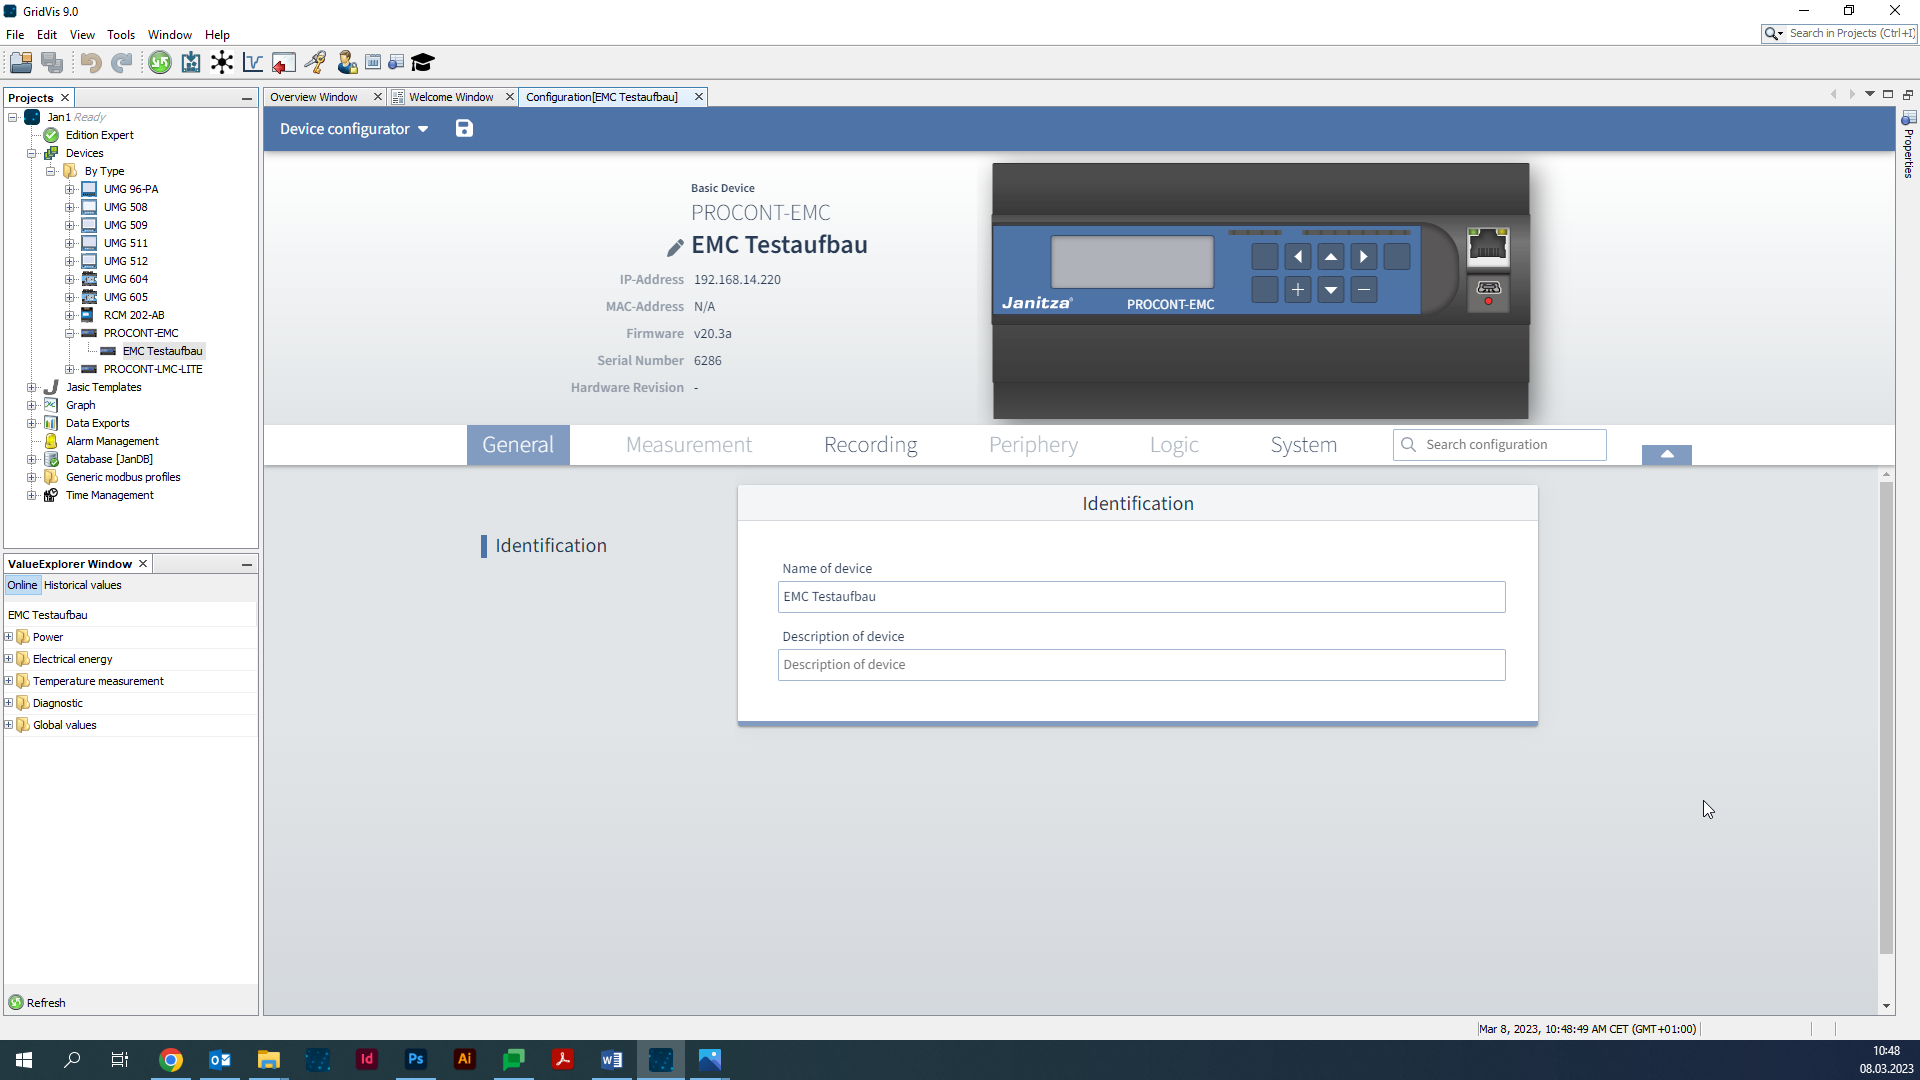The height and width of the screenshot is (1080, 1920).
Task: Click the graduation cap tutorial icon
Action: click(423, 62)
